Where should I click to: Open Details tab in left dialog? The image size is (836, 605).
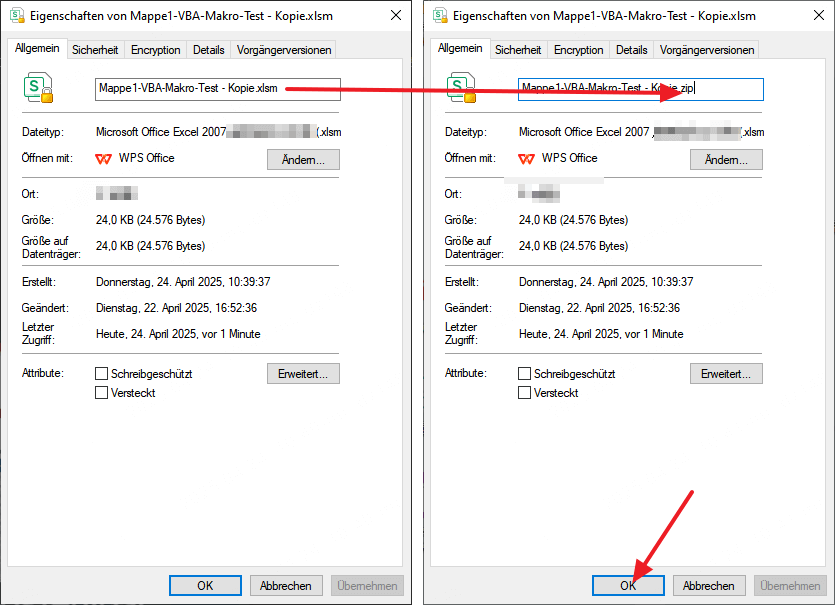point(208,50)
